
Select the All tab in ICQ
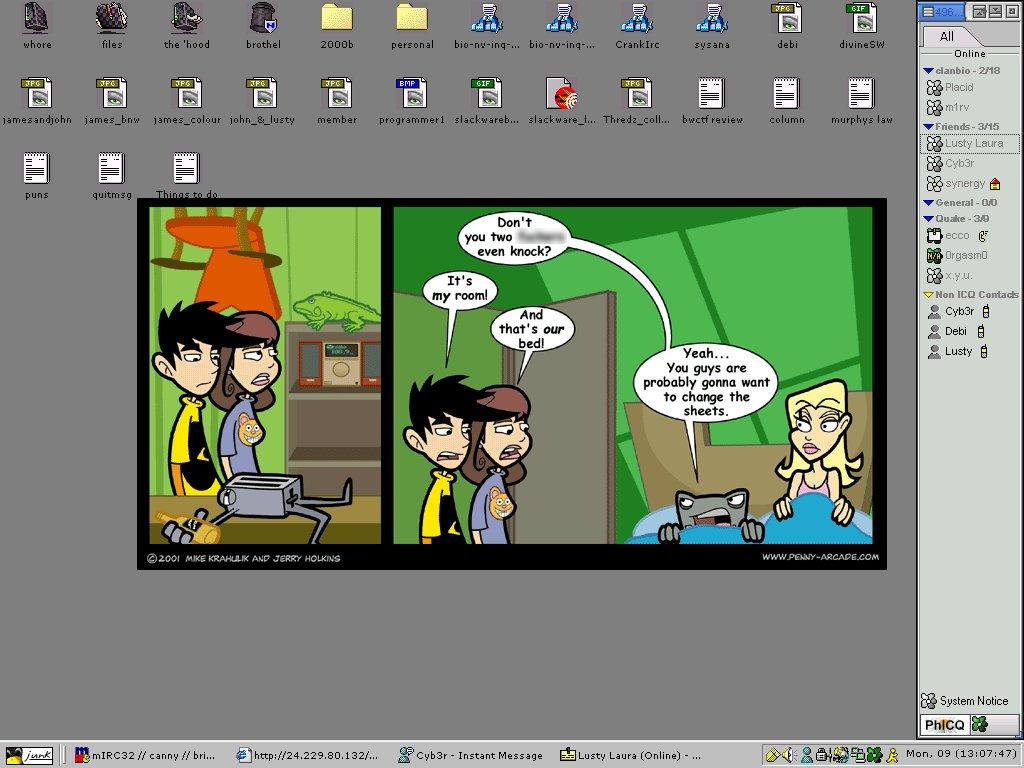[946, 36]
